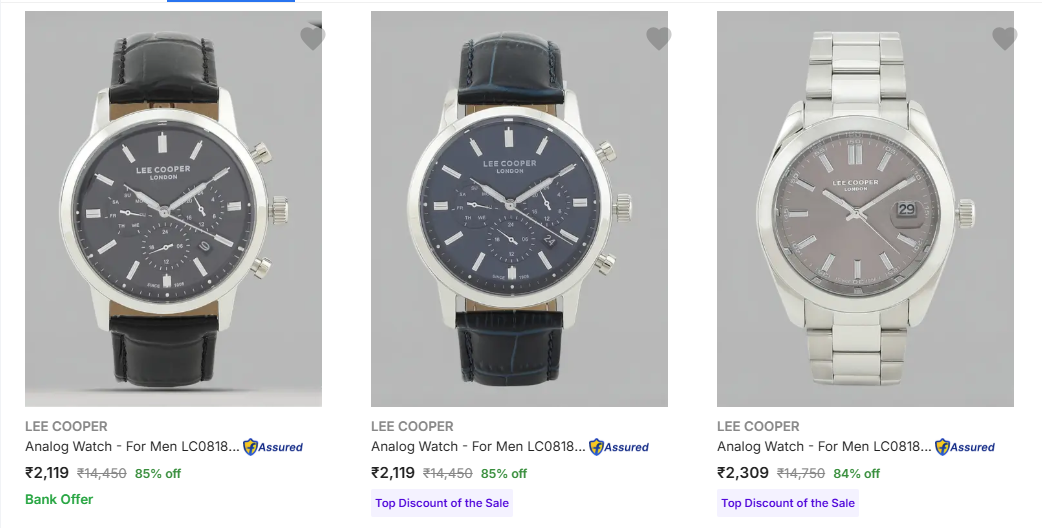Screen dimensions: 1042x528
Task: Click the 84% off discount text
Action: pyautogui.click(x=857, y=474)
